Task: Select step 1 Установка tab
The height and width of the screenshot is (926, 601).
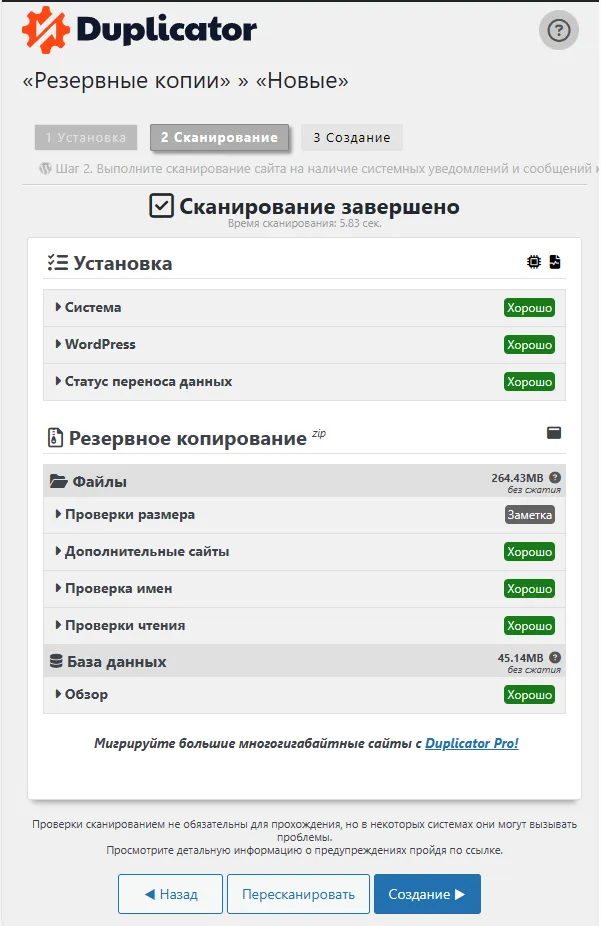Action: pyautogui.click(x=86, y=137)
